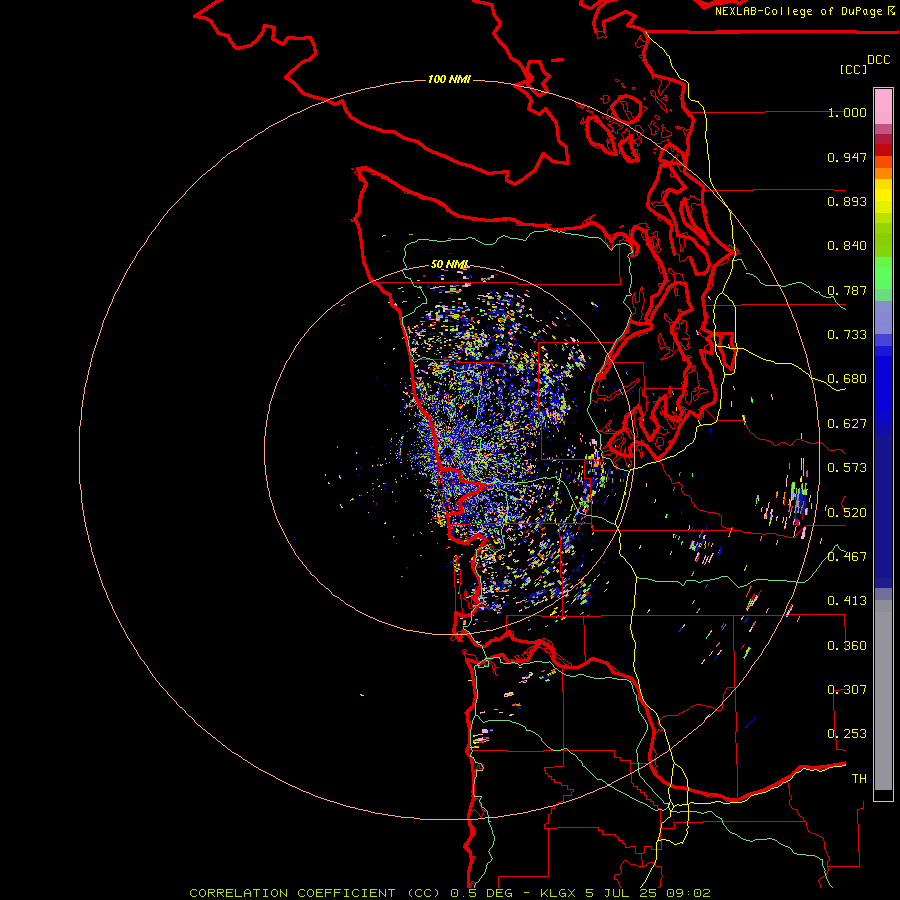Click the 0.253 scale value
This screenshot has height=900, width=900.
click(847, 734)
